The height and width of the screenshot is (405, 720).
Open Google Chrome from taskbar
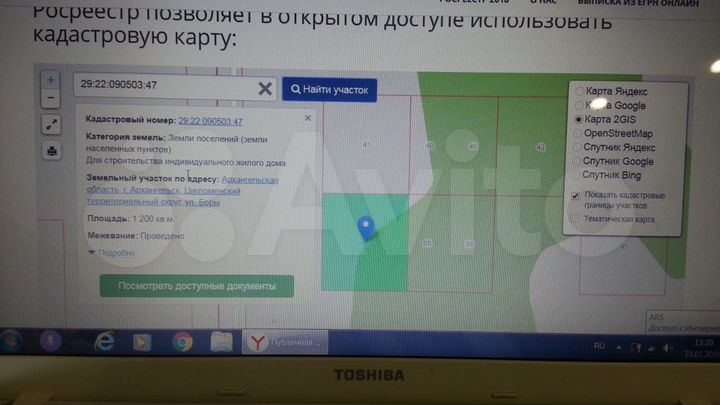182,343
